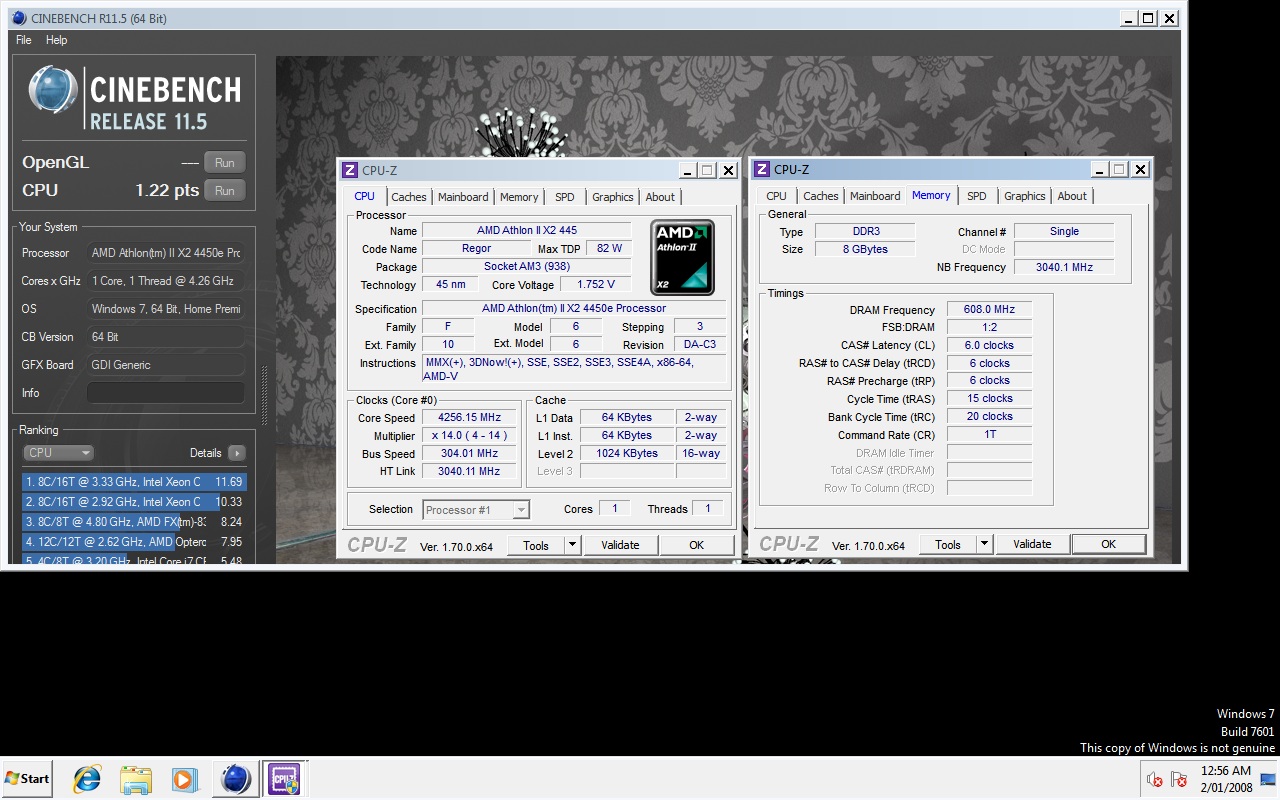Click the Info input field
This screenshot has width=1280, height=800.
pyautogui.click(x=165, y=393)
